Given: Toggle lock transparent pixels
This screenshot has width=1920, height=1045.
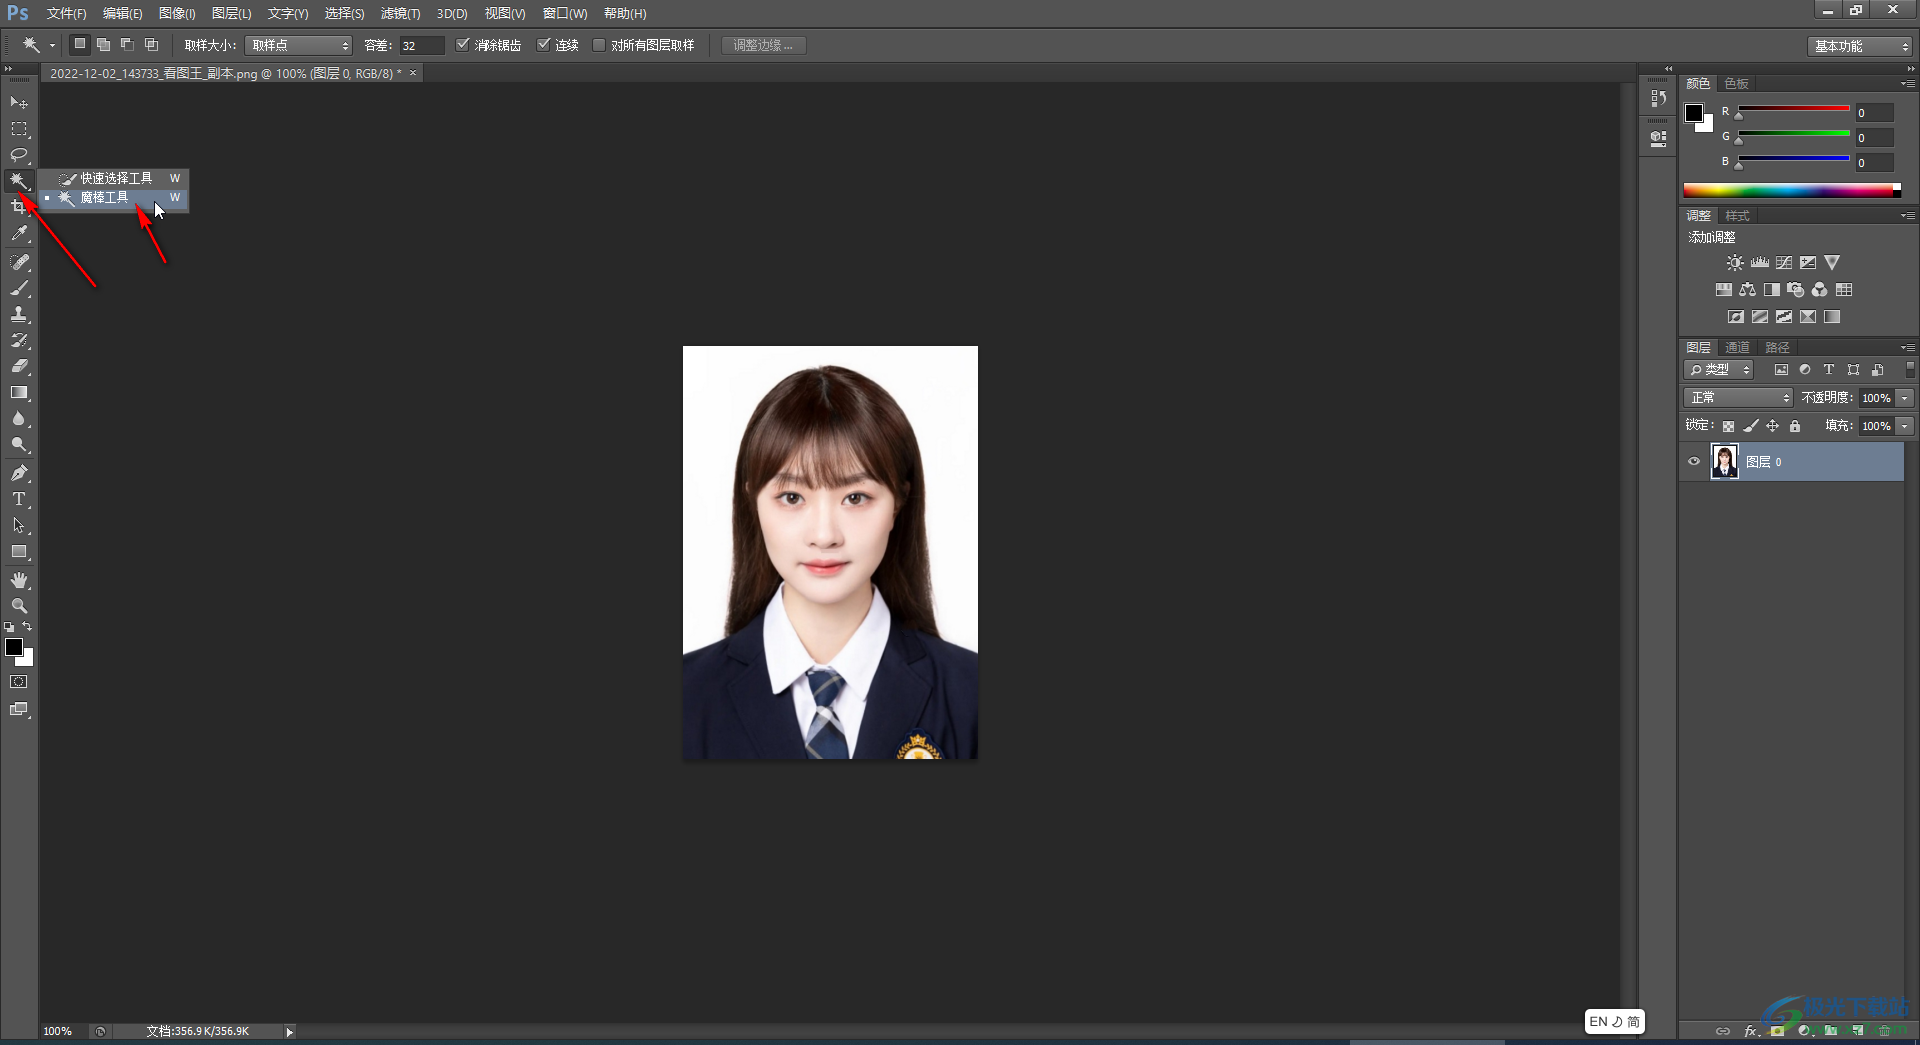Looking at the screenshot, I should pos(1728,426).
